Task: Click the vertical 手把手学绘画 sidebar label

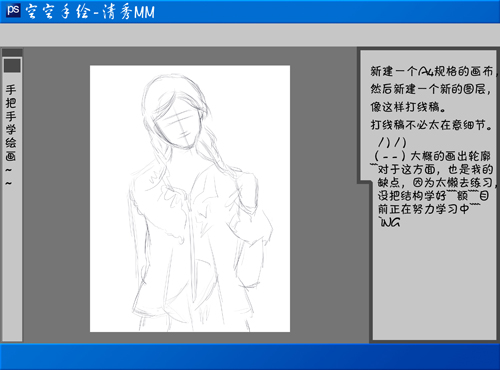Action: 11,123
